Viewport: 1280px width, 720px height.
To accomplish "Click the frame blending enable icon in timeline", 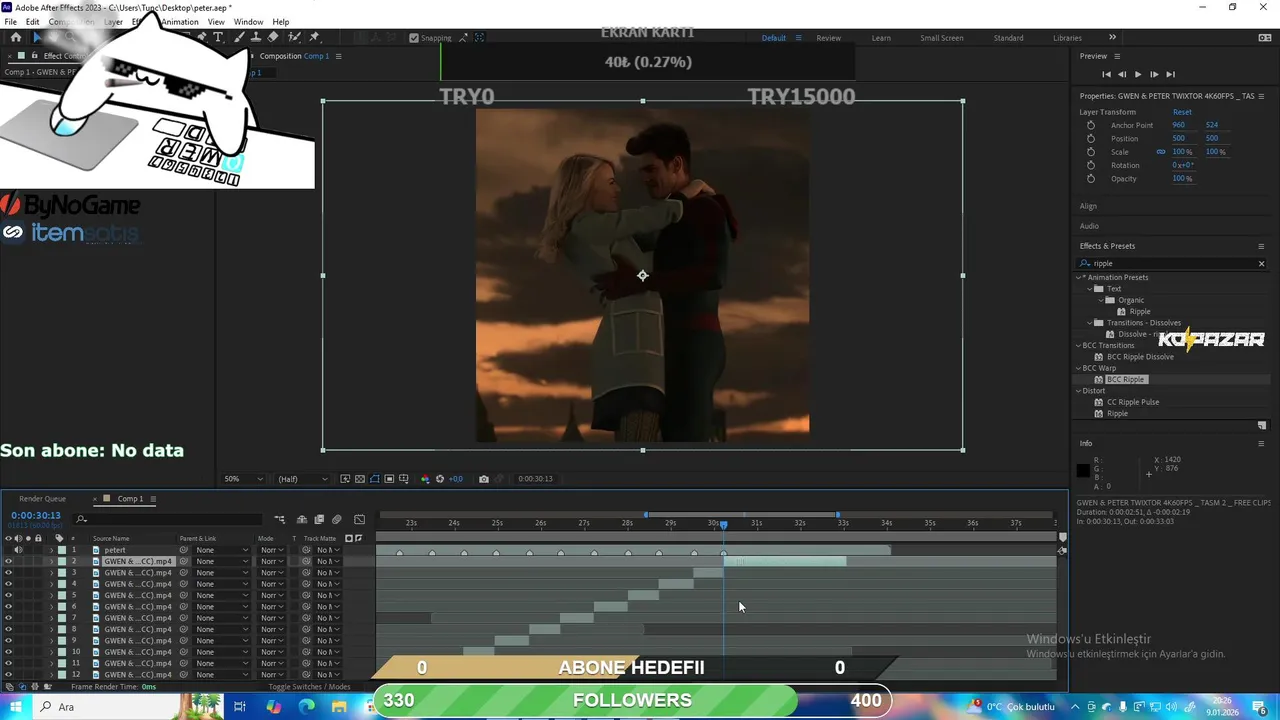I will [319, 519].
